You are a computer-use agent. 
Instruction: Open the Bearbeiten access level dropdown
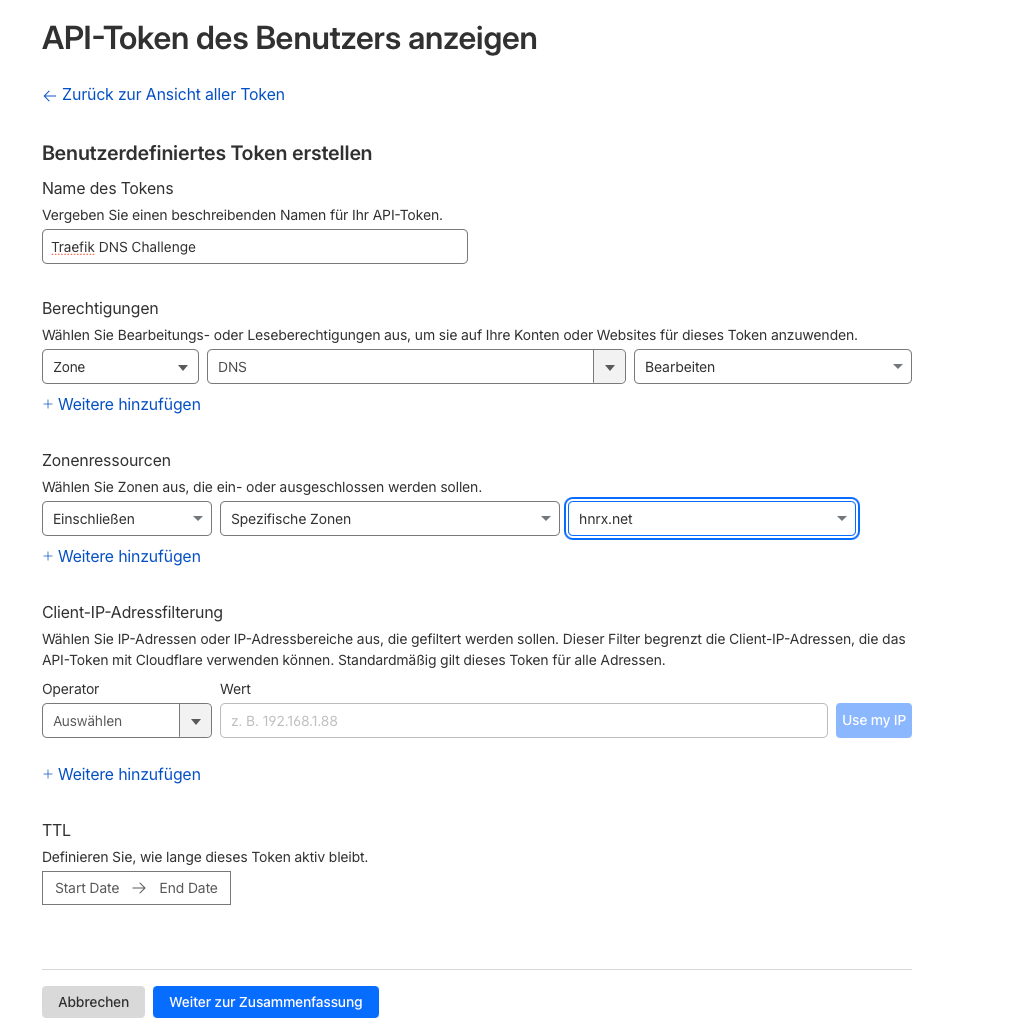point(772,367)
